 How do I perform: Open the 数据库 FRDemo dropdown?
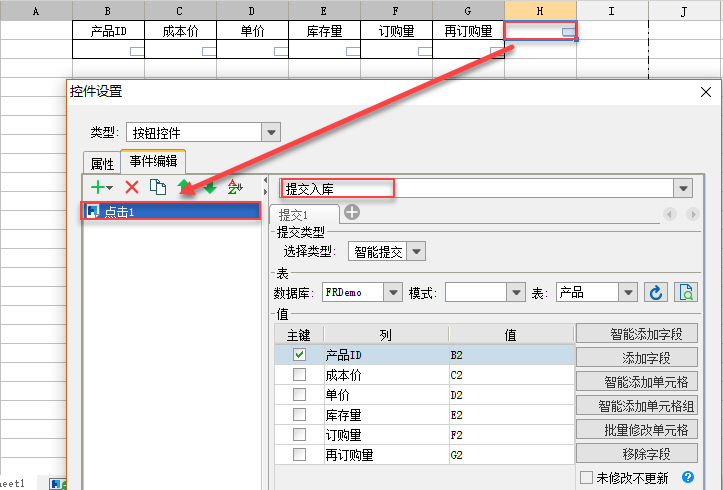click(x=393, y=292)
